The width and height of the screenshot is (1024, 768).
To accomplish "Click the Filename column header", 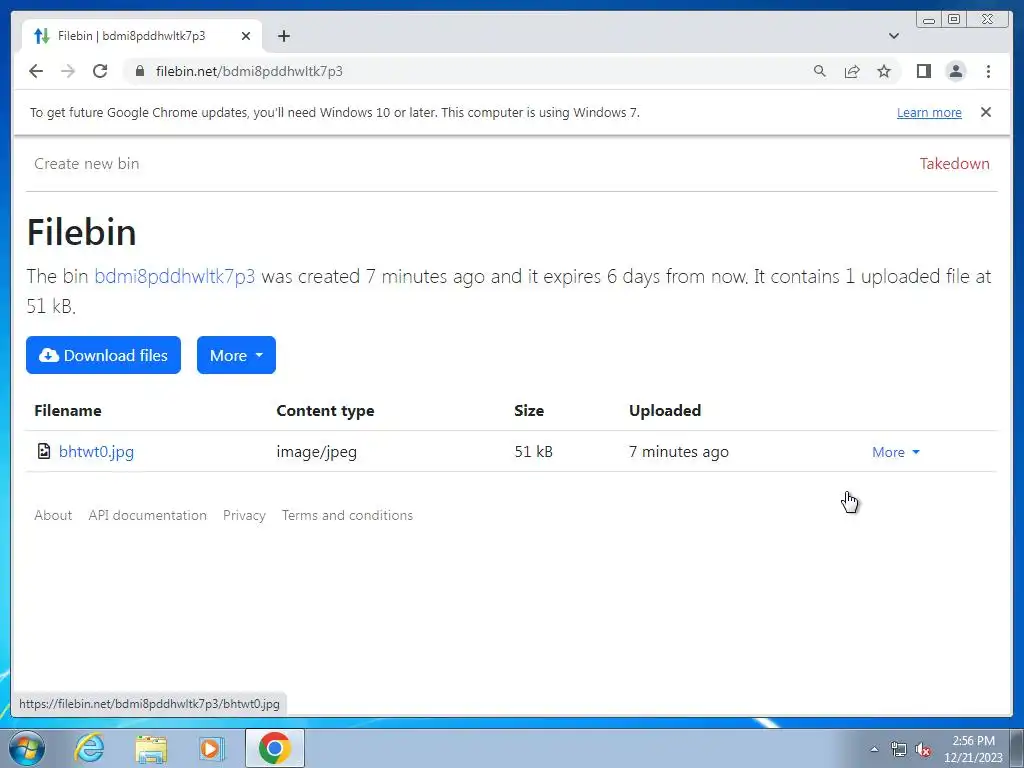I will 68,410.
